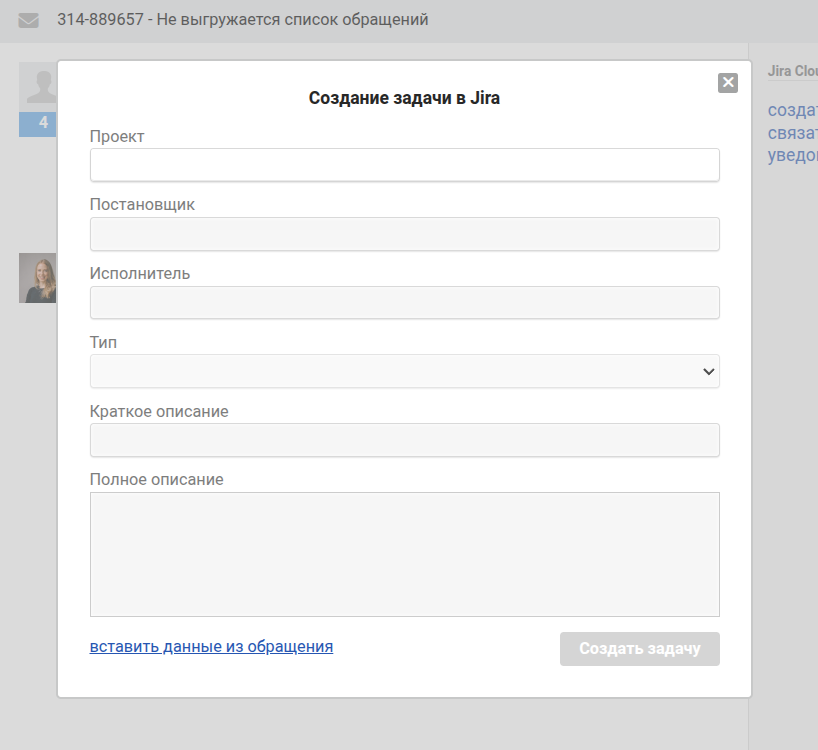
Task: Click 'вставить данные из обращения' link
Action: tap(211, 646)
